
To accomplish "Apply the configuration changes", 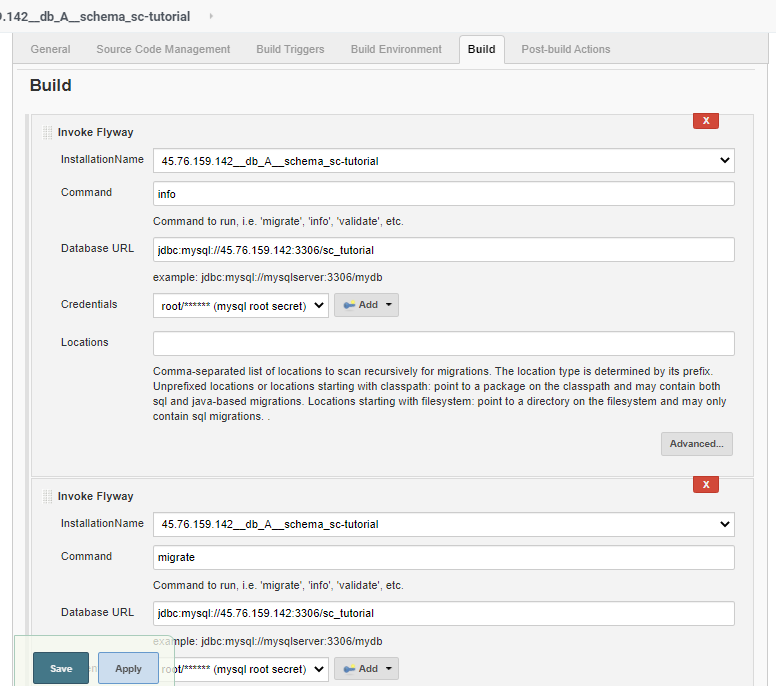I will coord(128,668).
